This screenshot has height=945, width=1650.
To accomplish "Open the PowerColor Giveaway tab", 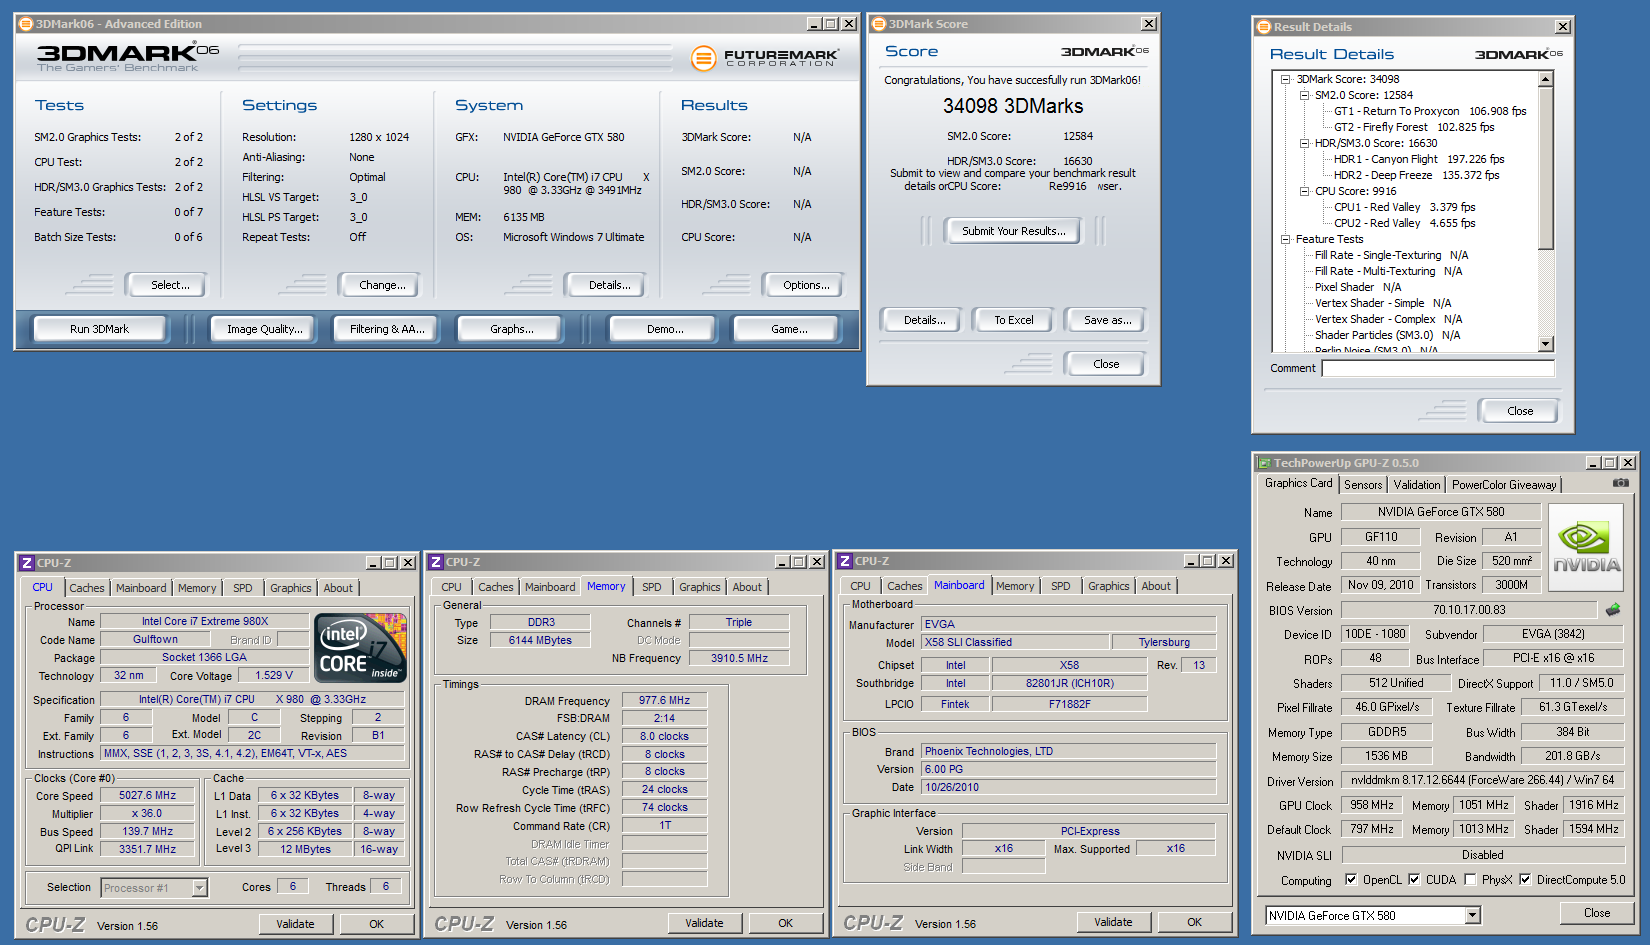I will 1504,485.
